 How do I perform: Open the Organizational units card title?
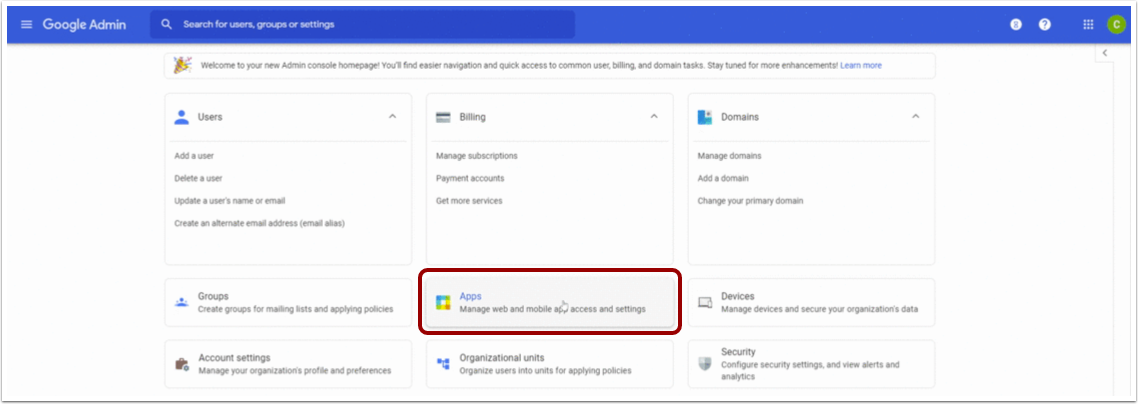502,358
